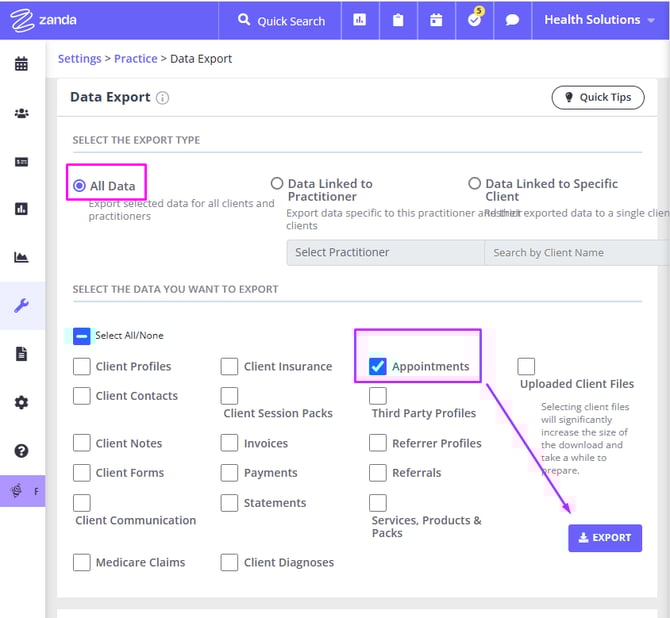The height and width of the screenshot is (618, 670).
Task: Open the Select Practitioner dropdown
Action: [384, 252]
